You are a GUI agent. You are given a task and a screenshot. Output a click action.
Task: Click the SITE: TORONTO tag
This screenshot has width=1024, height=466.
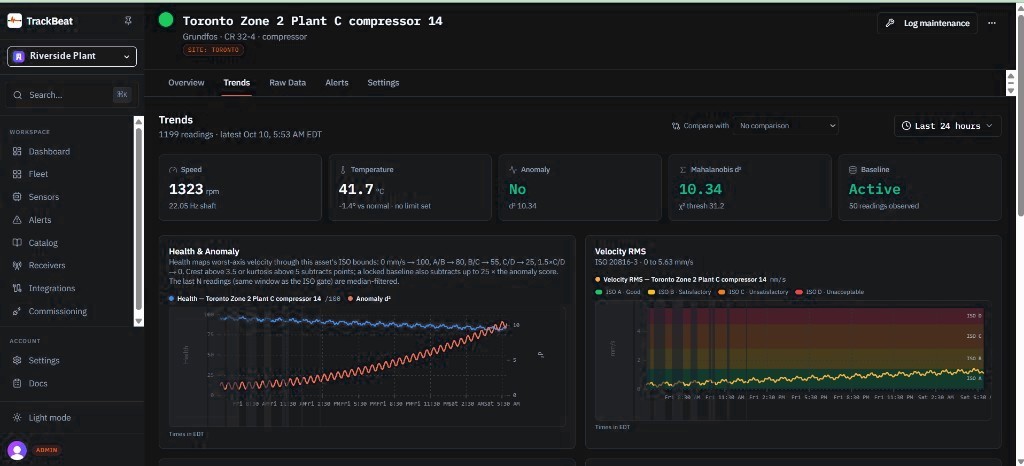click(214, 50)
